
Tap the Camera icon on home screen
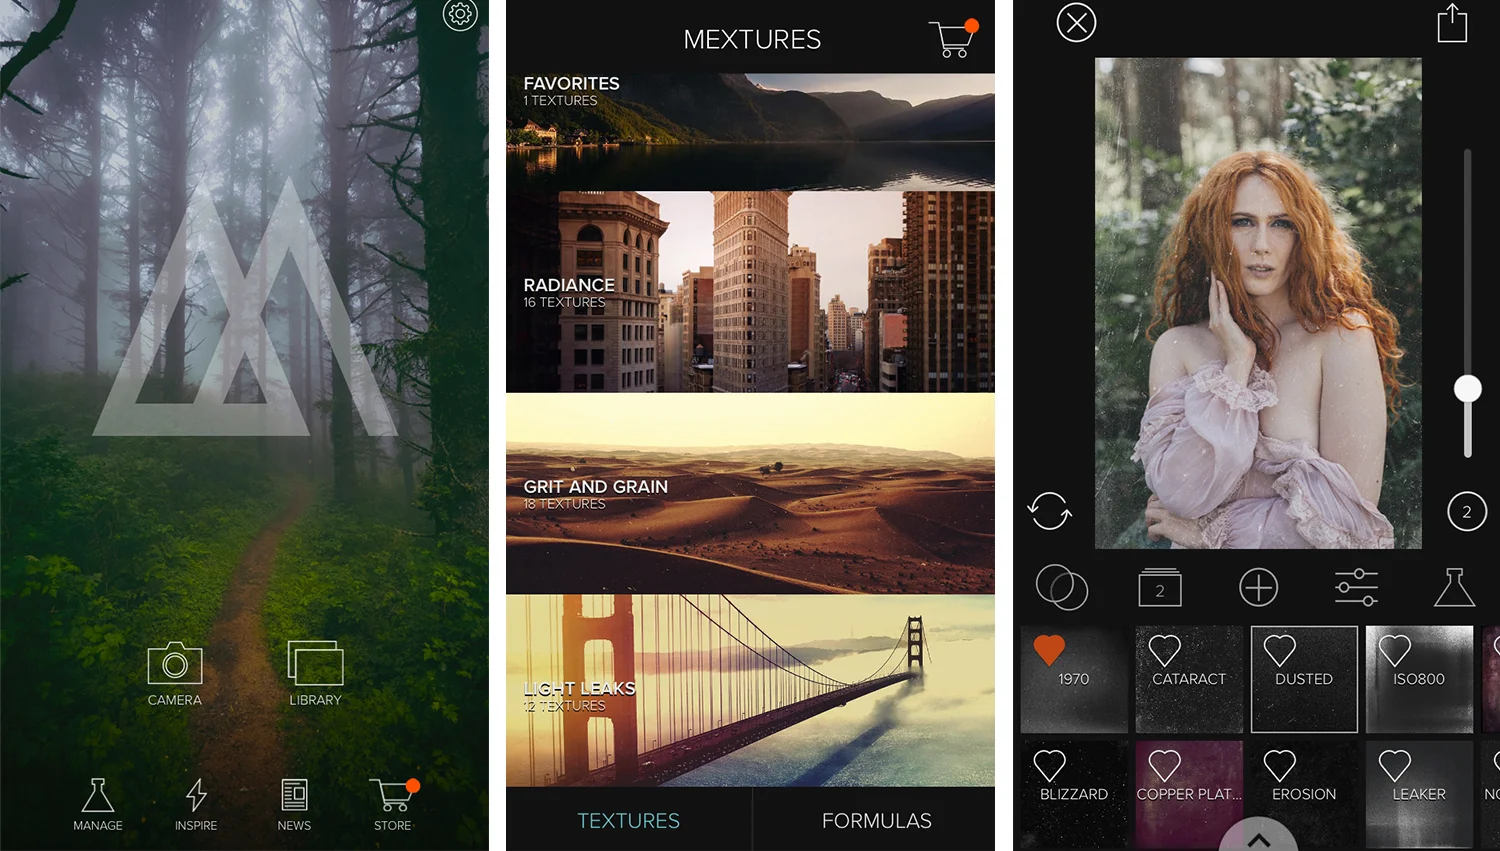click(175, 663)
